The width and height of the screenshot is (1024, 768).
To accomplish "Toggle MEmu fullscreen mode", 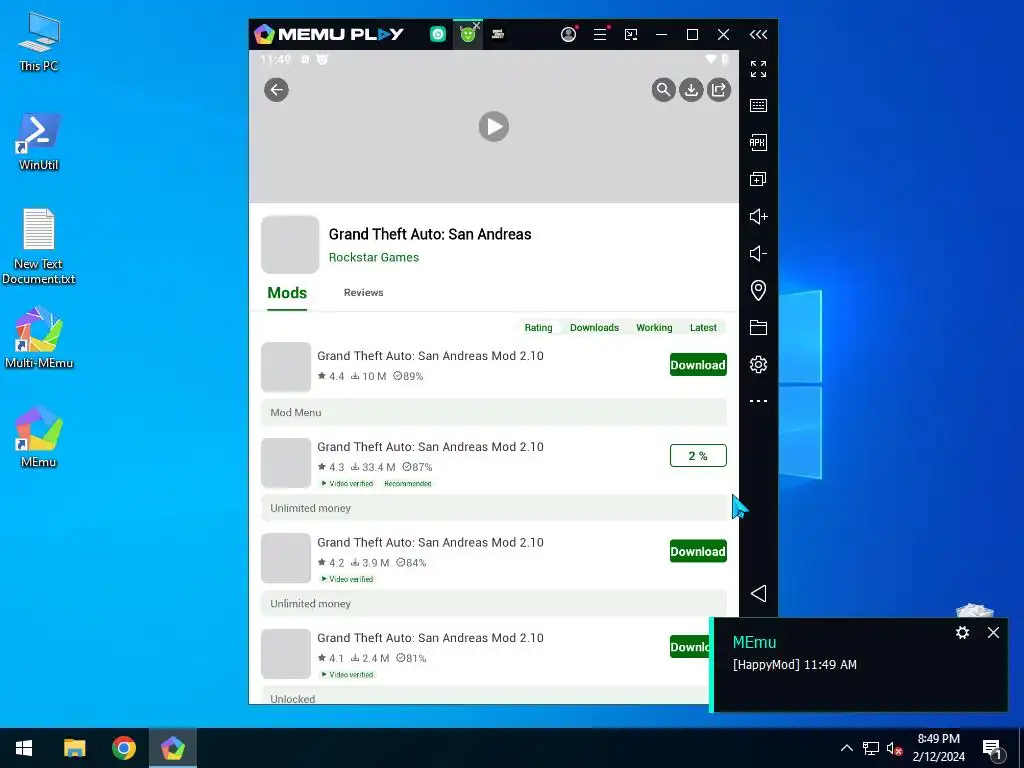I will (758, 69).
